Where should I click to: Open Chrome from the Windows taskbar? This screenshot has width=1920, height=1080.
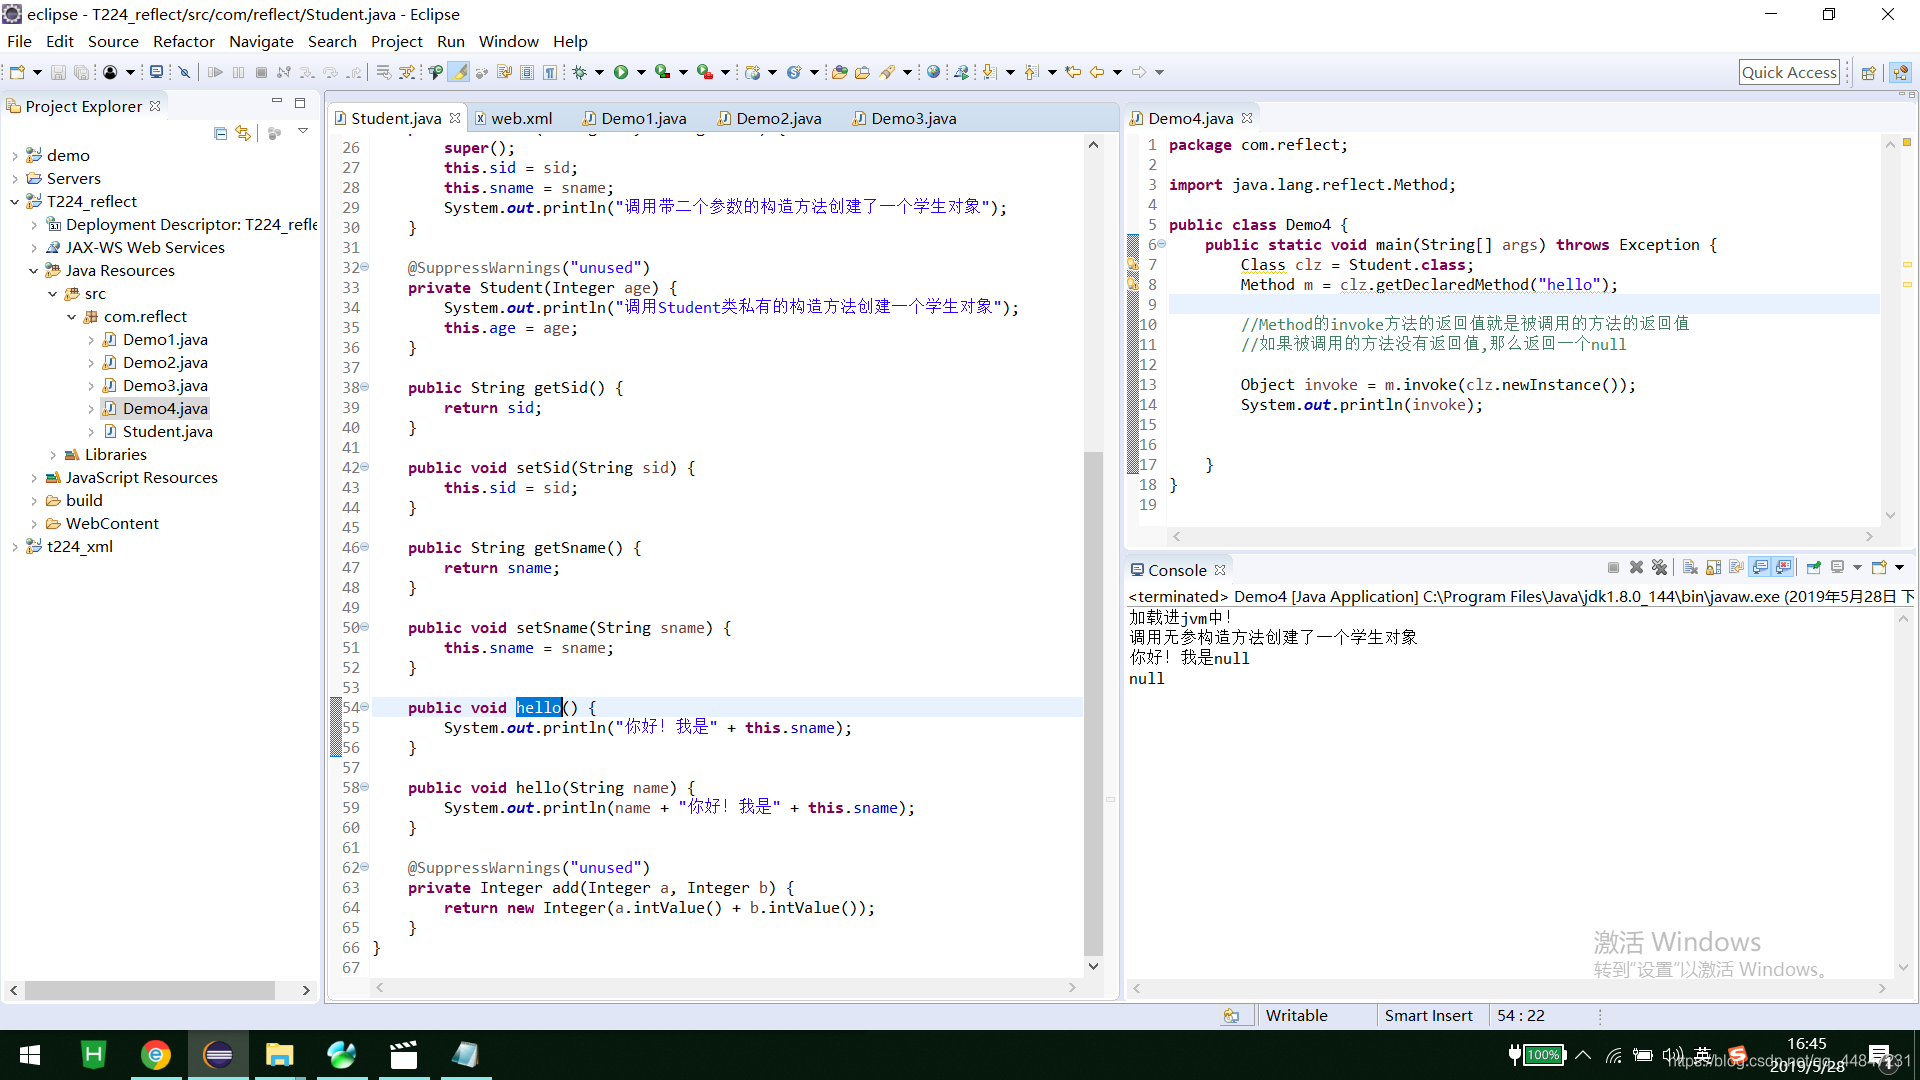[155, 1055]
